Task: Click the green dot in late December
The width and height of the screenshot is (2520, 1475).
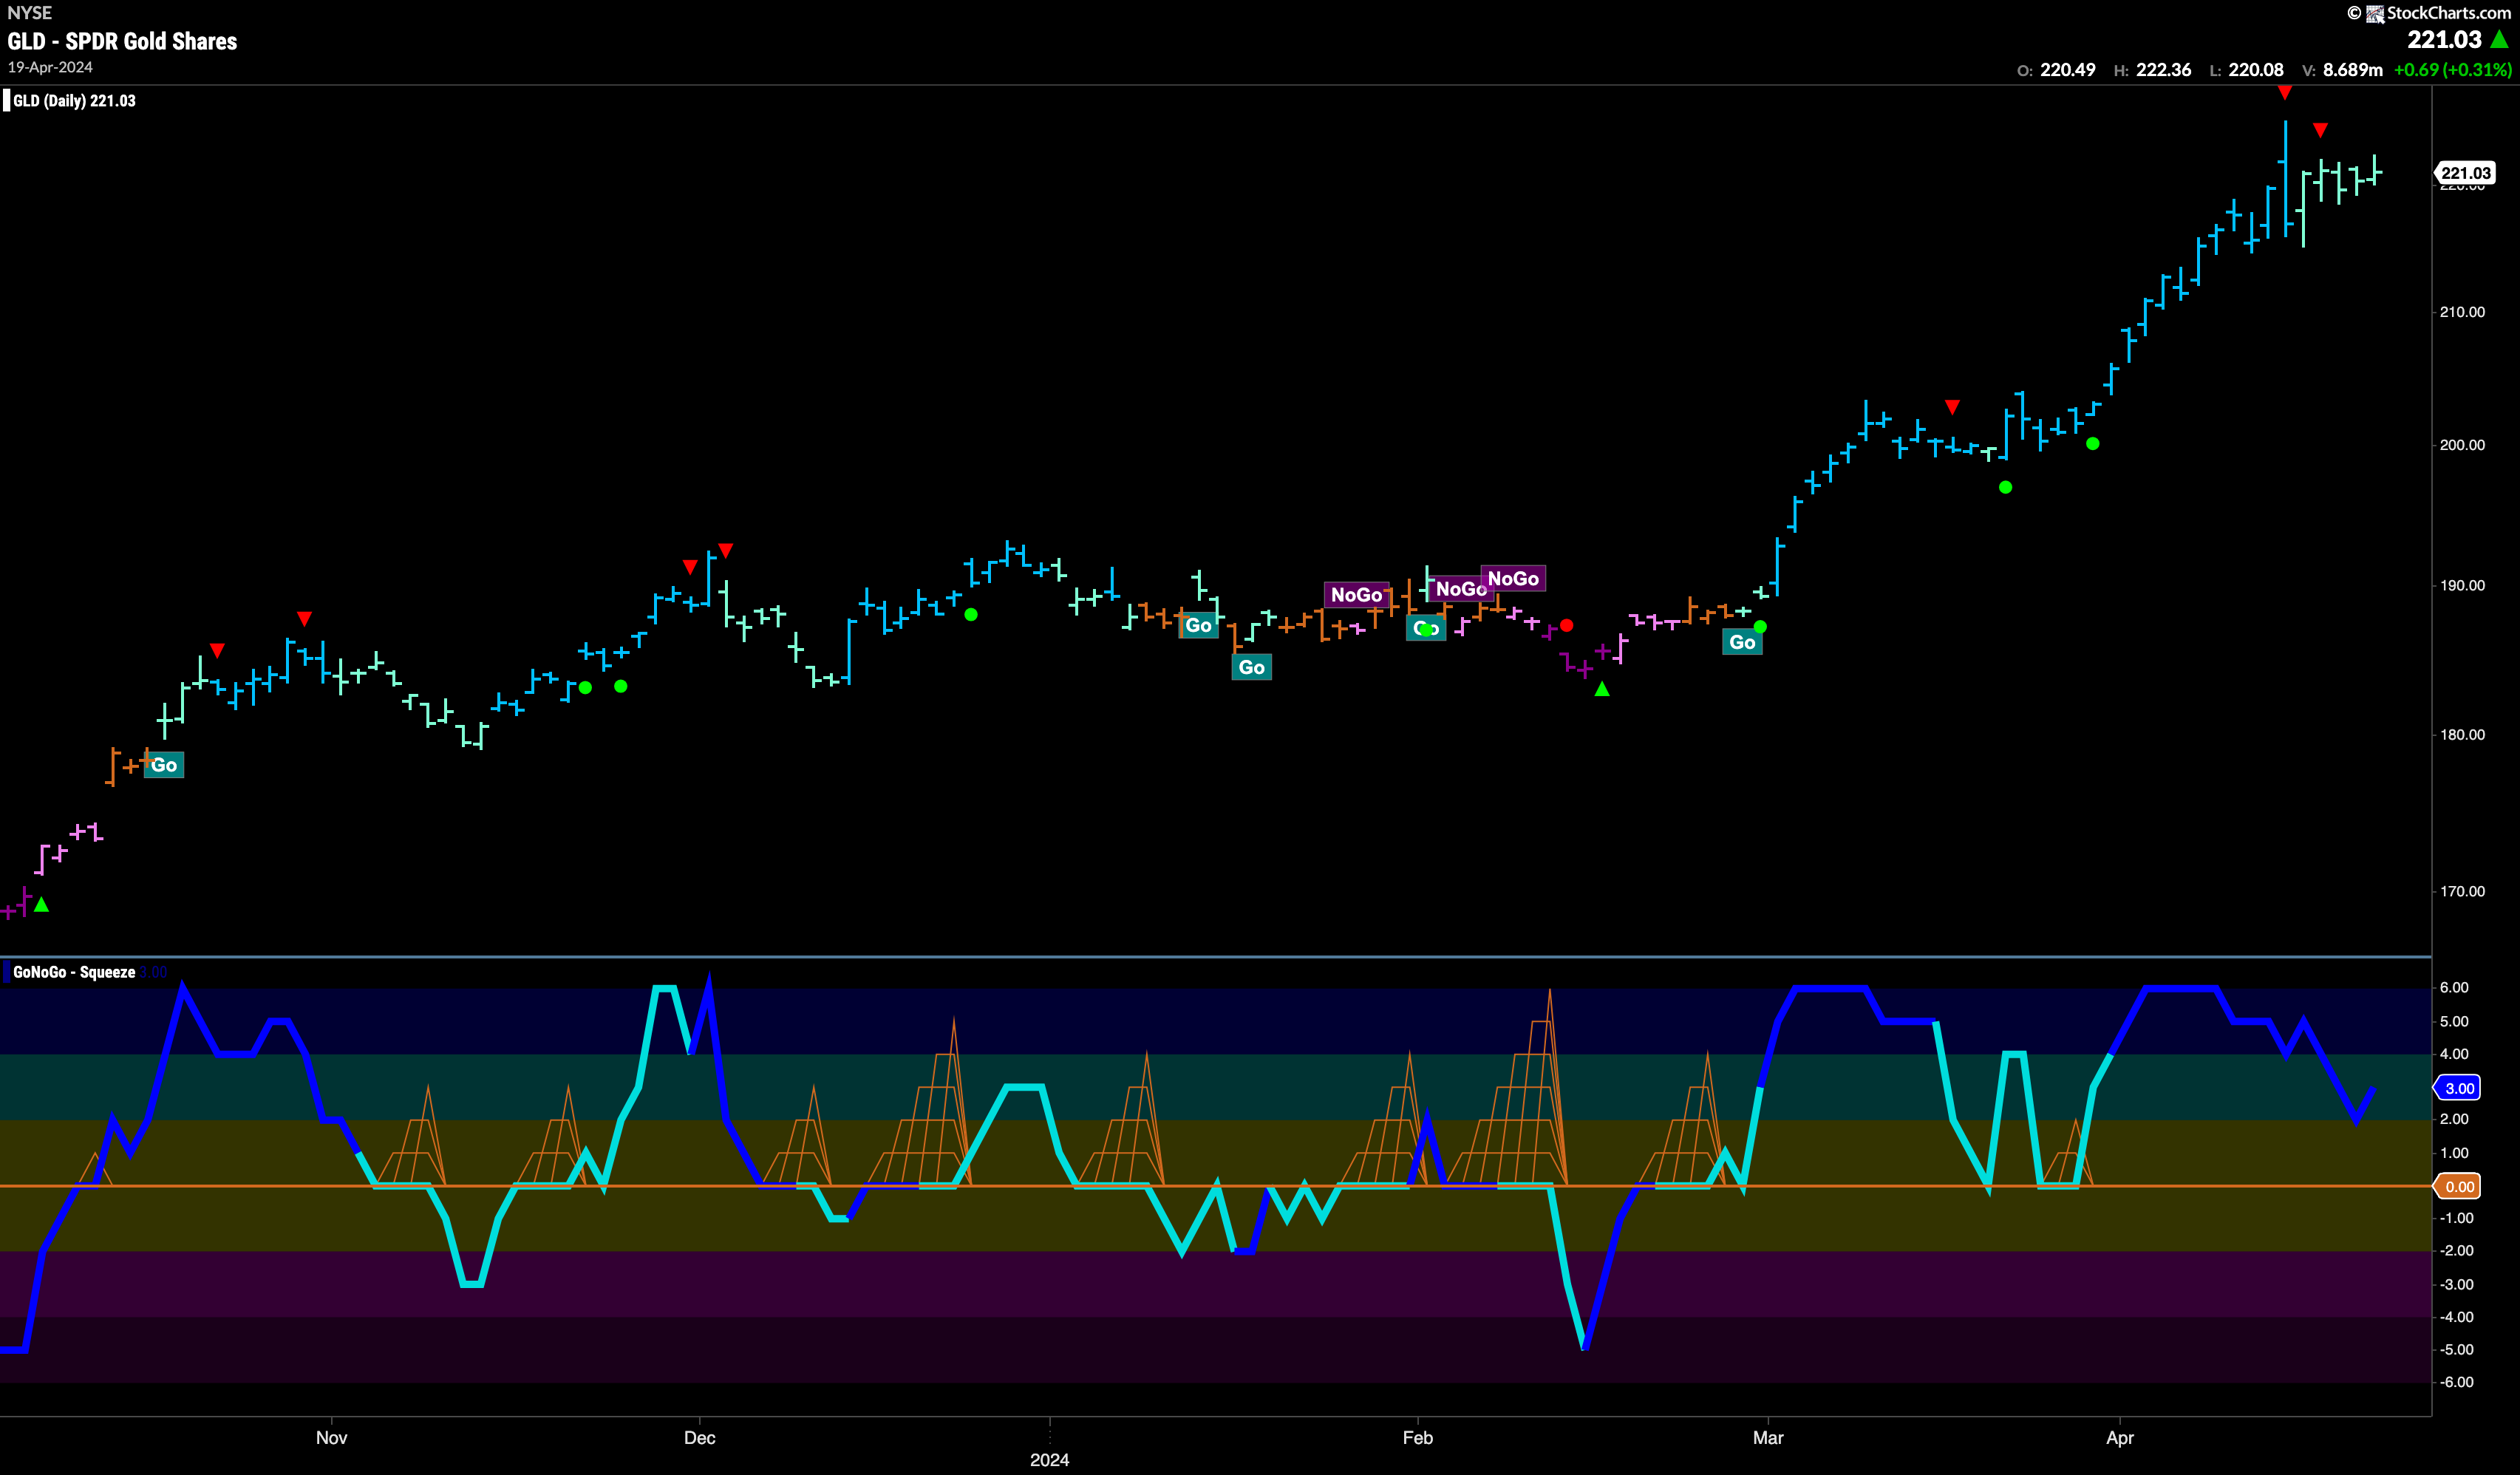Action: tap(971, 615)
